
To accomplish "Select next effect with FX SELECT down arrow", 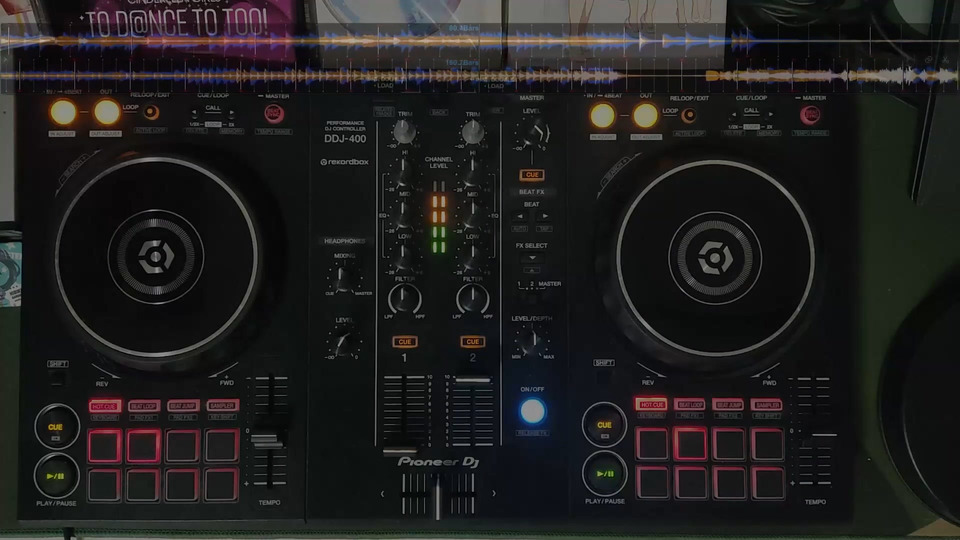I will point(531,258).
